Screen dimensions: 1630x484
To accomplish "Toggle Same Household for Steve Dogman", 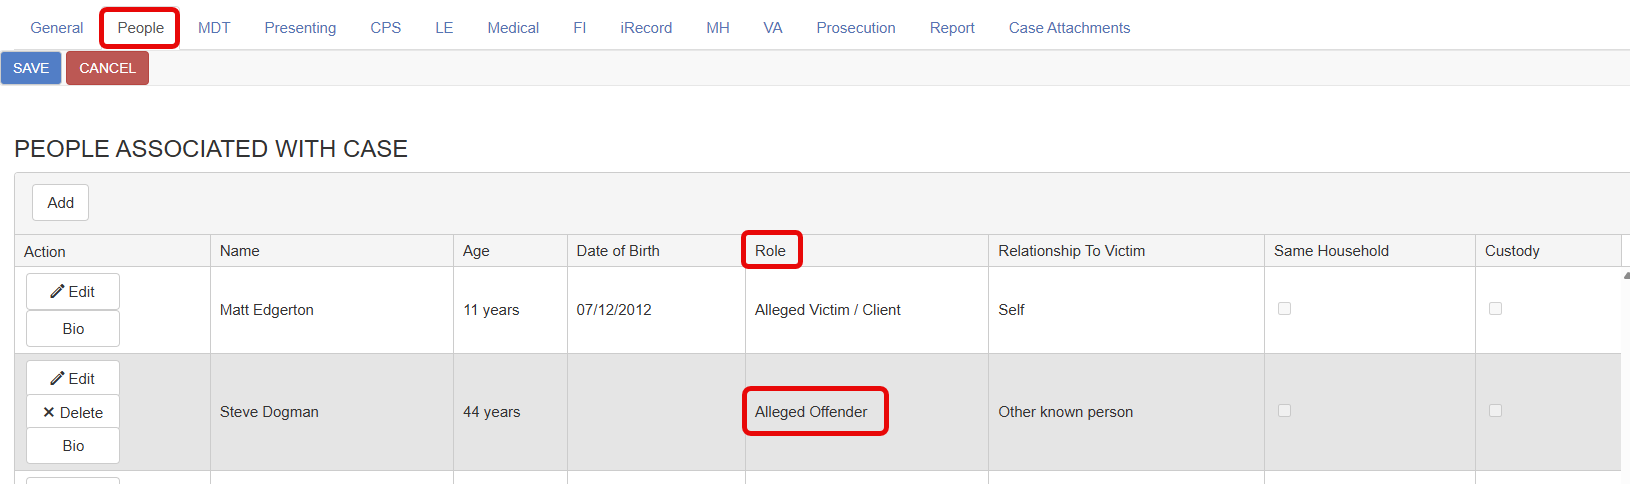I will point(1284,411).
